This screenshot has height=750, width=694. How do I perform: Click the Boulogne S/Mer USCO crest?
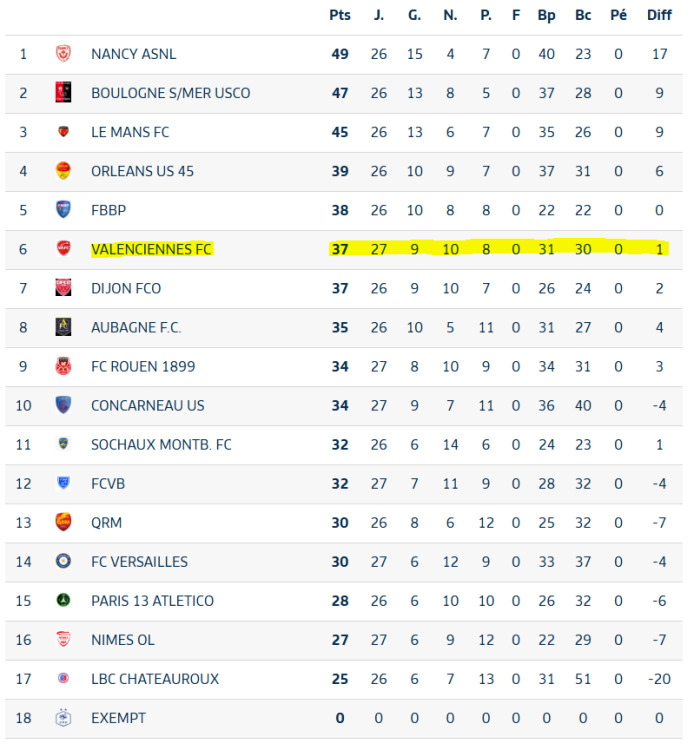coord(63,93)
